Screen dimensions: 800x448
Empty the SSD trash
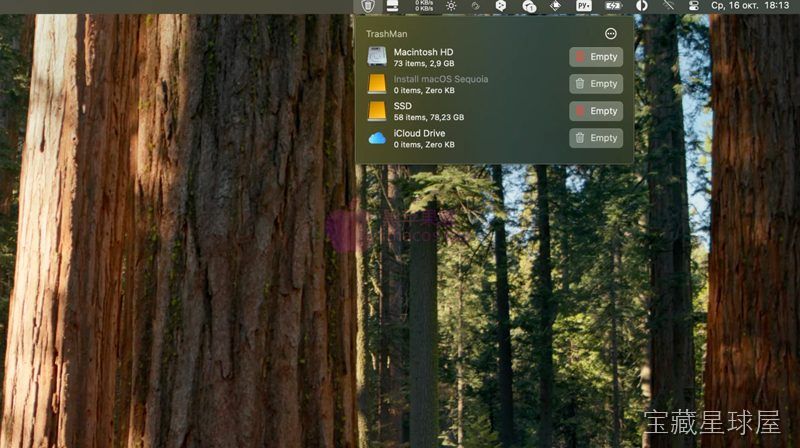point(596,111)
